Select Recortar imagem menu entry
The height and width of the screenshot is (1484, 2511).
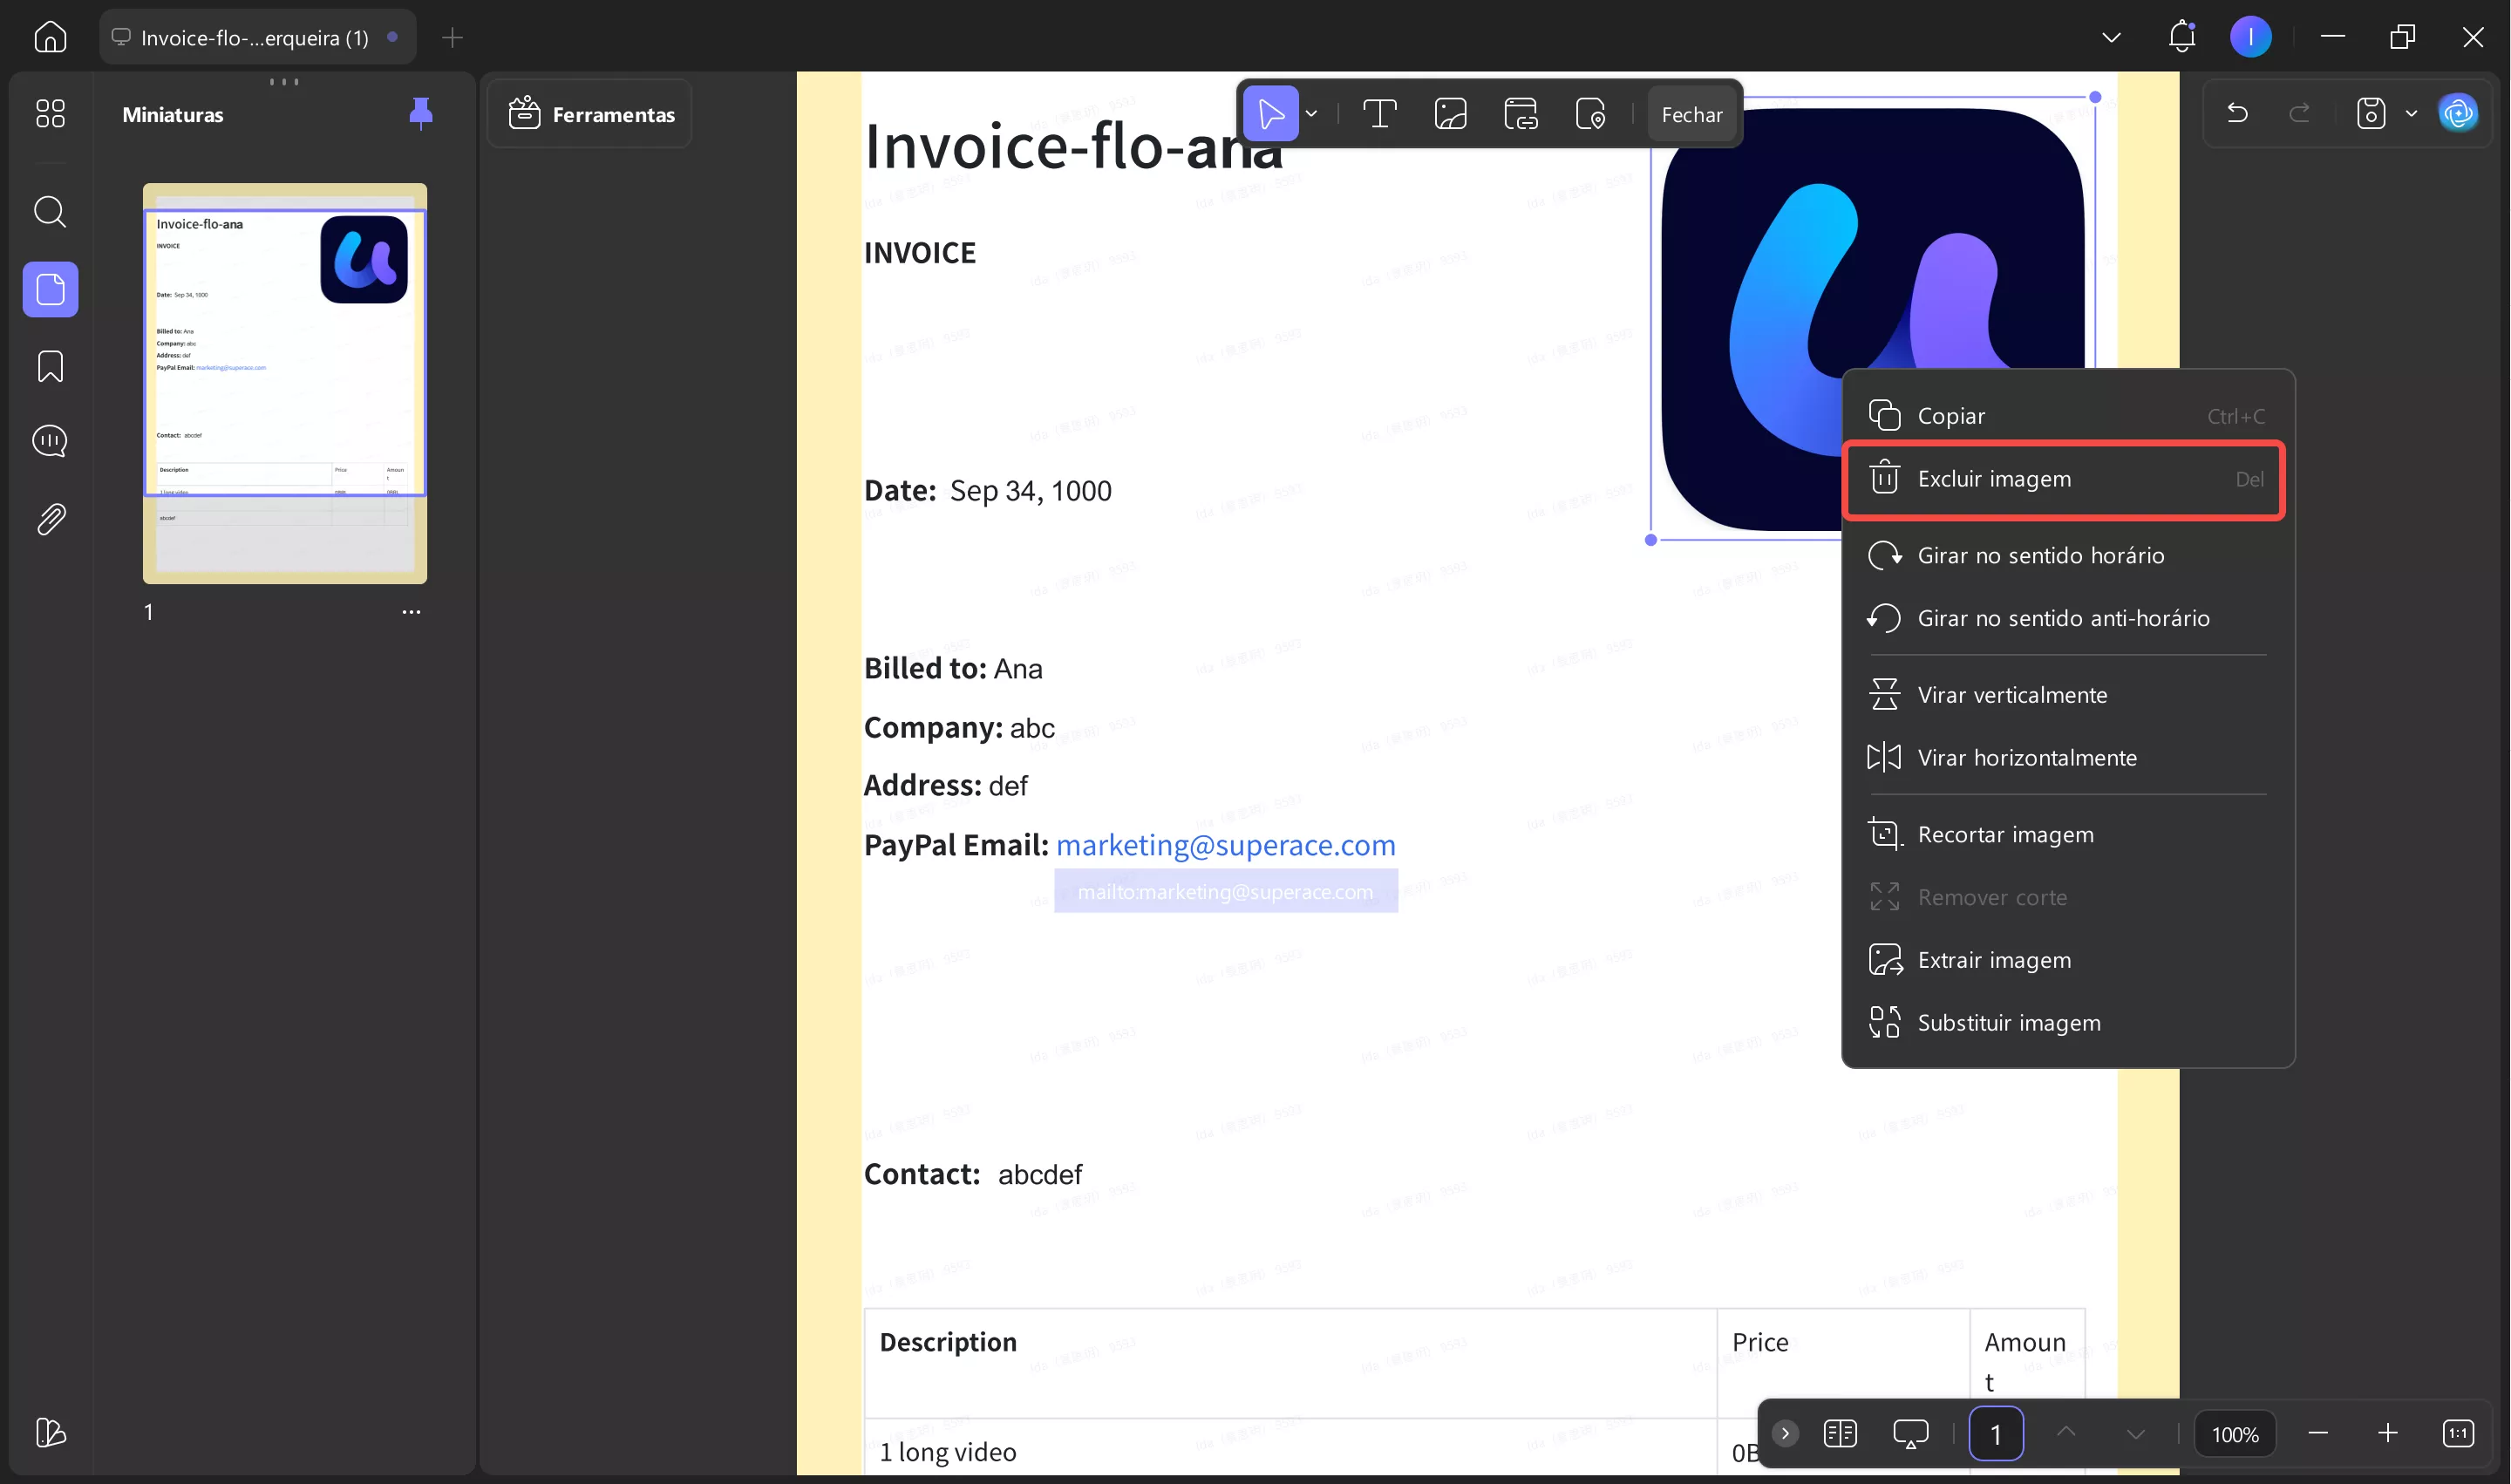tap(2004, 835)
